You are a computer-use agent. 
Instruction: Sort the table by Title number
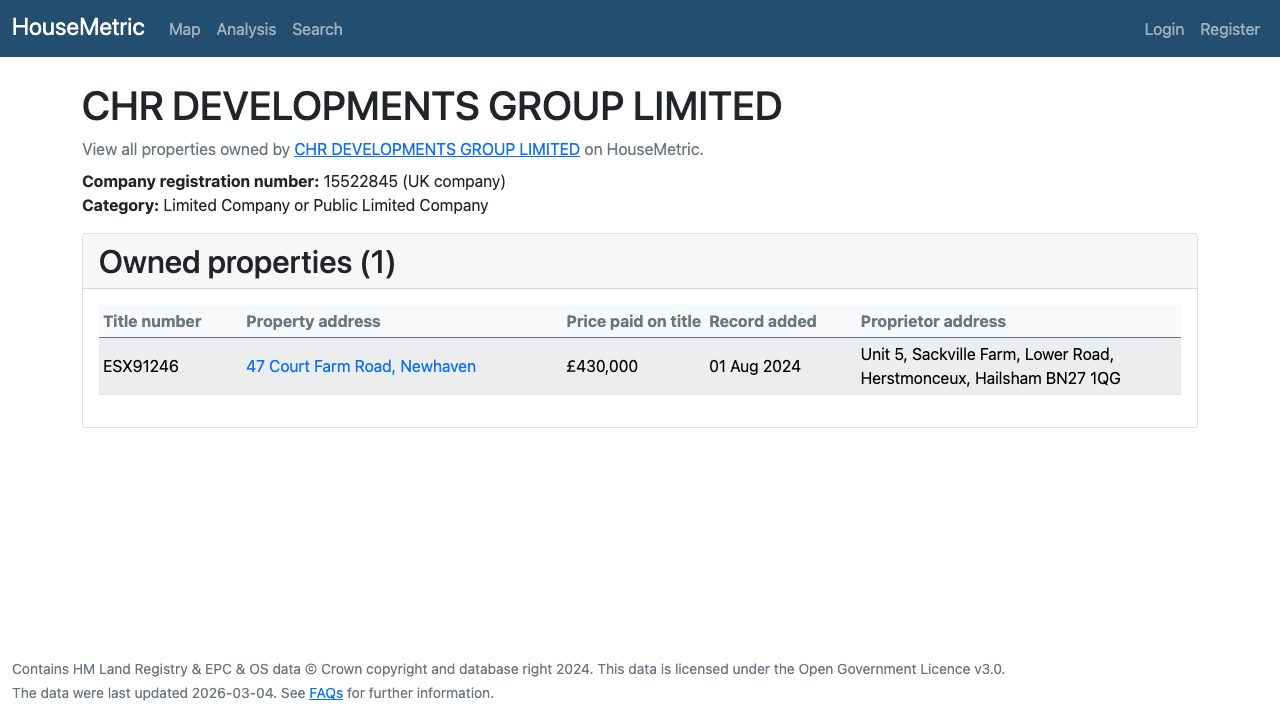coord(152,321)
